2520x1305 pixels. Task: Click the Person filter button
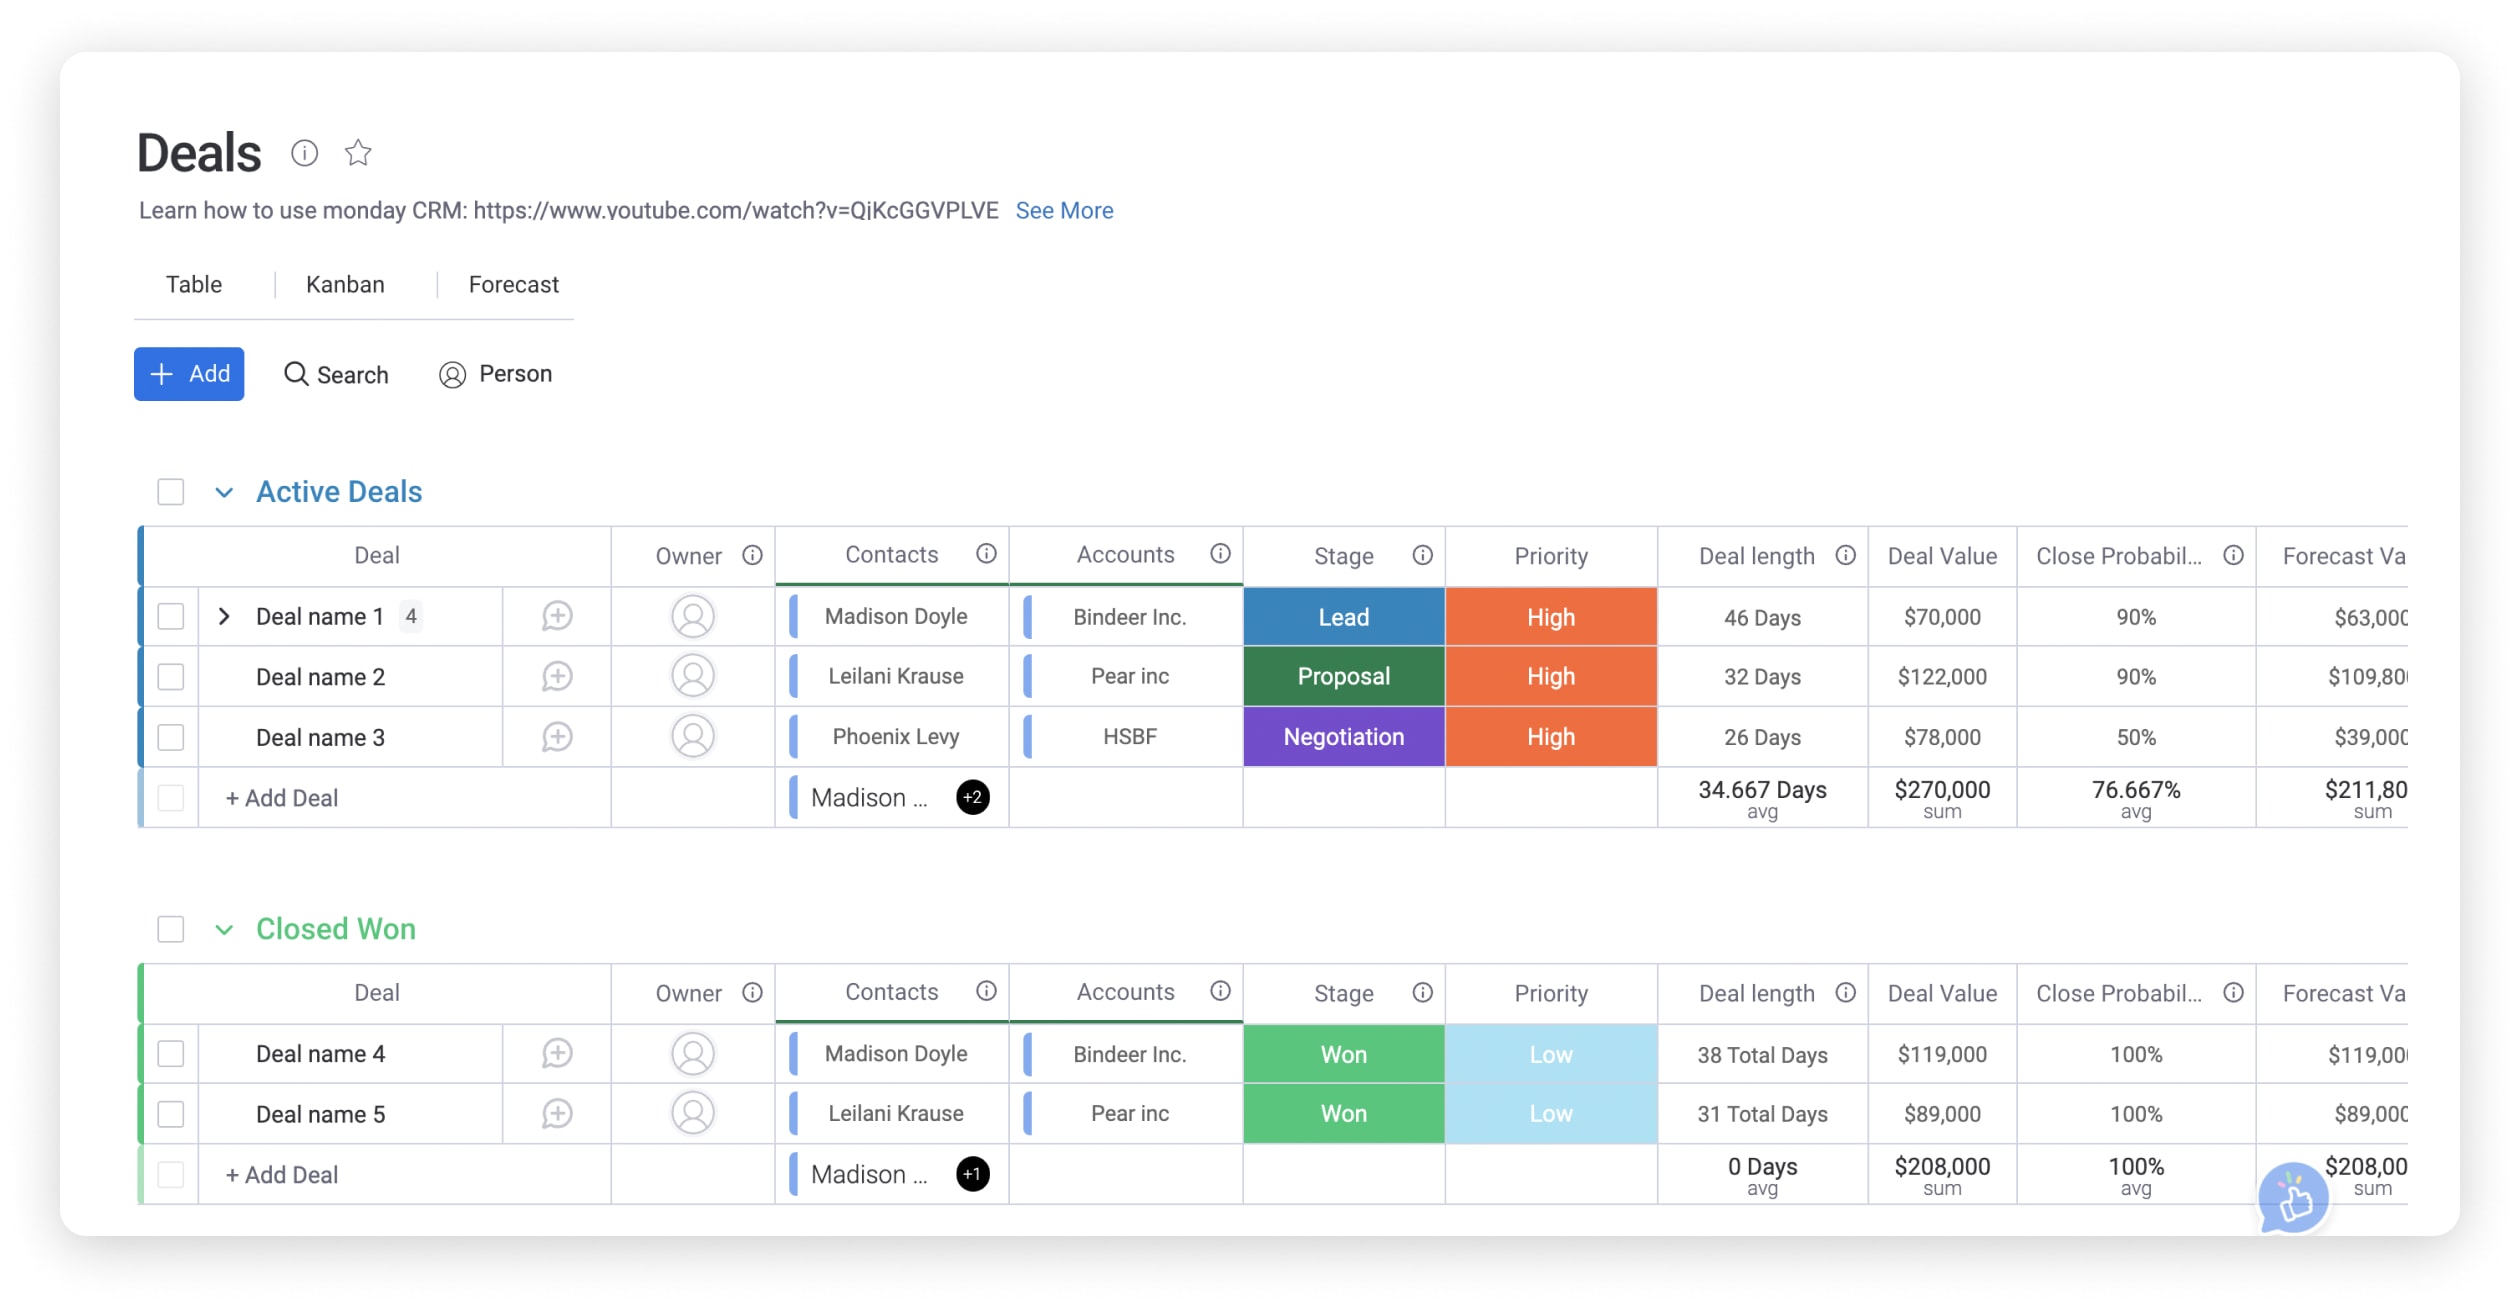coord(494,373)
